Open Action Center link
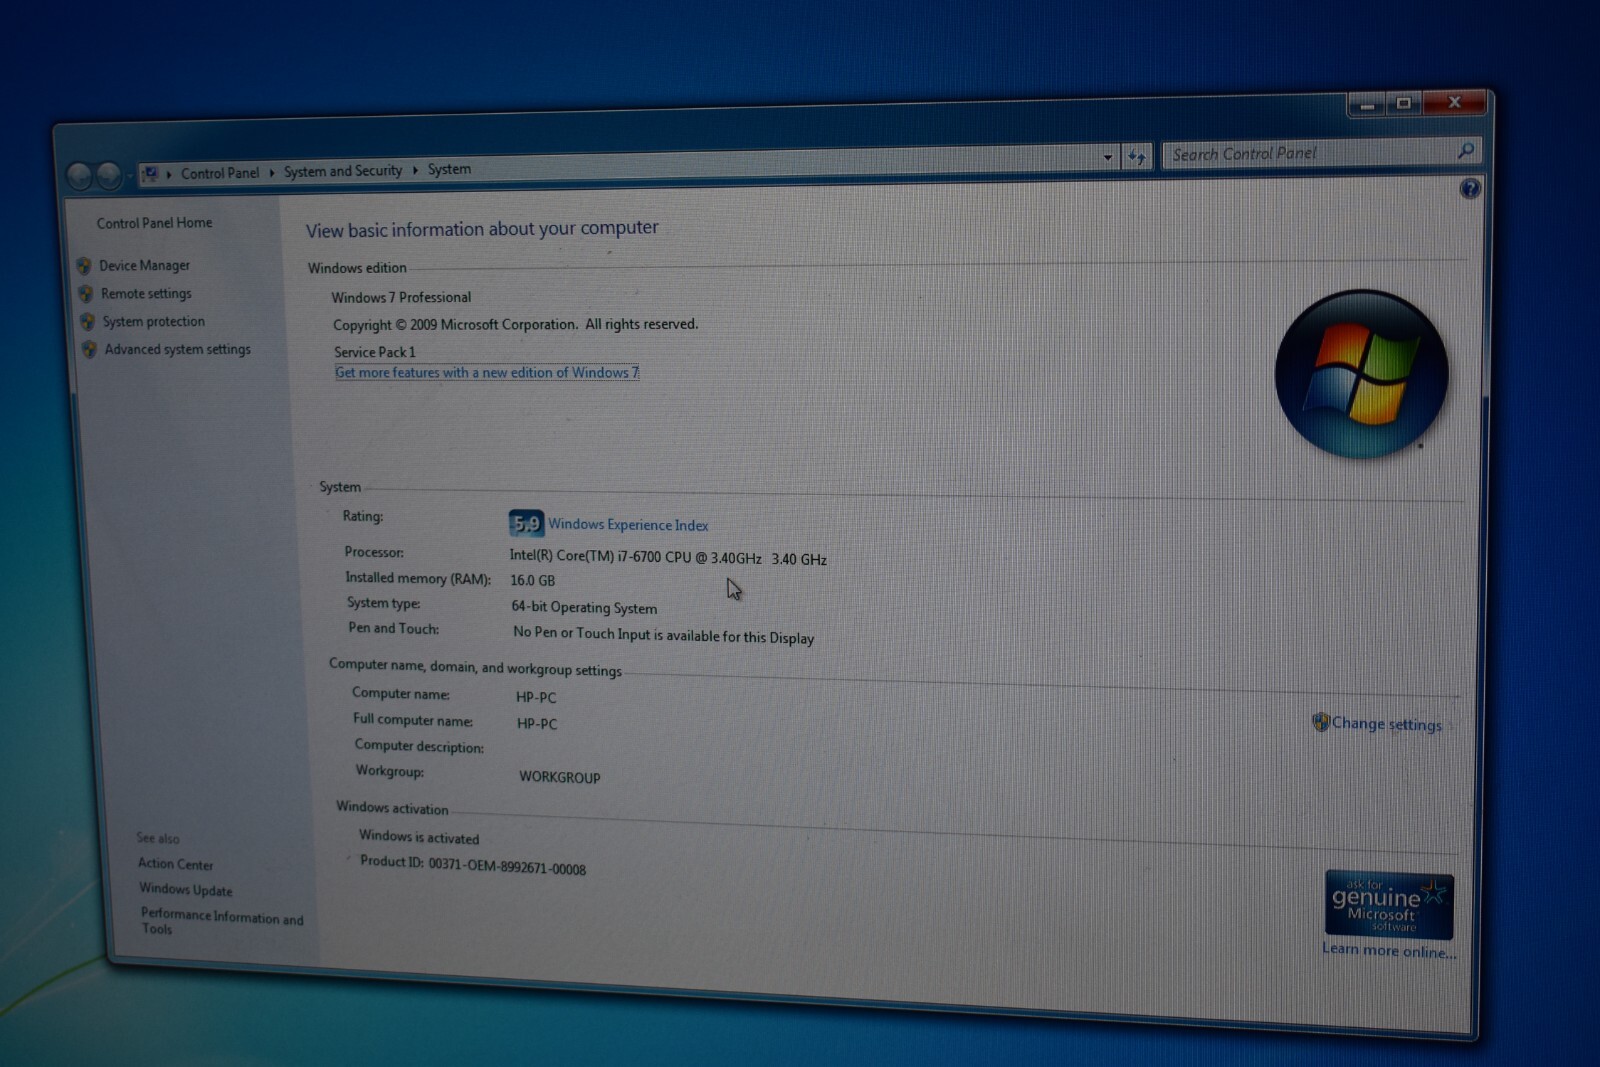The image size is (1600, 1067). [176, 864]
